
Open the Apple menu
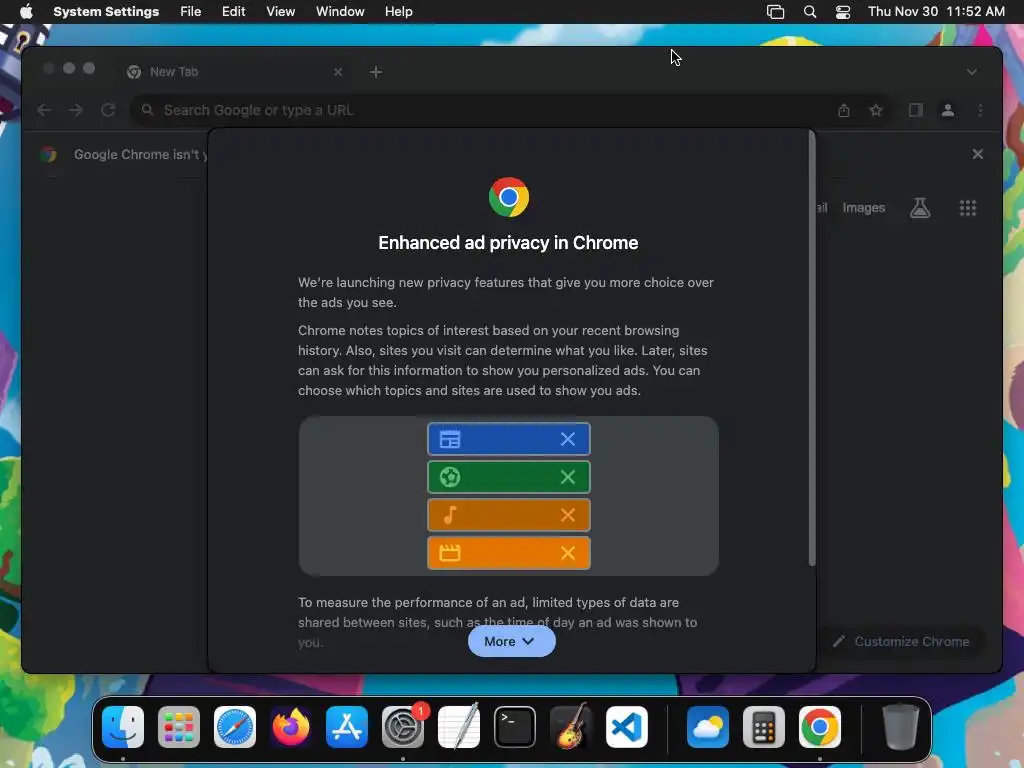(26, 11)
